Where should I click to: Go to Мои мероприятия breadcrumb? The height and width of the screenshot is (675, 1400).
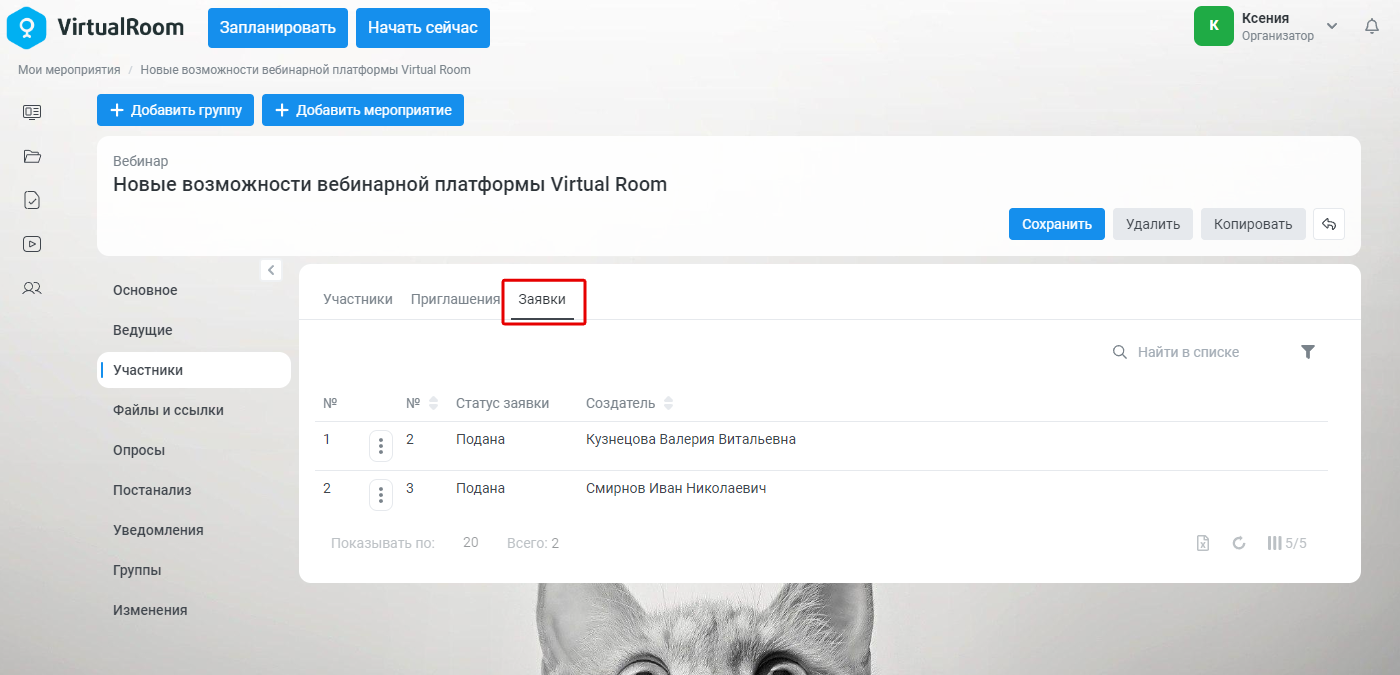69,70
